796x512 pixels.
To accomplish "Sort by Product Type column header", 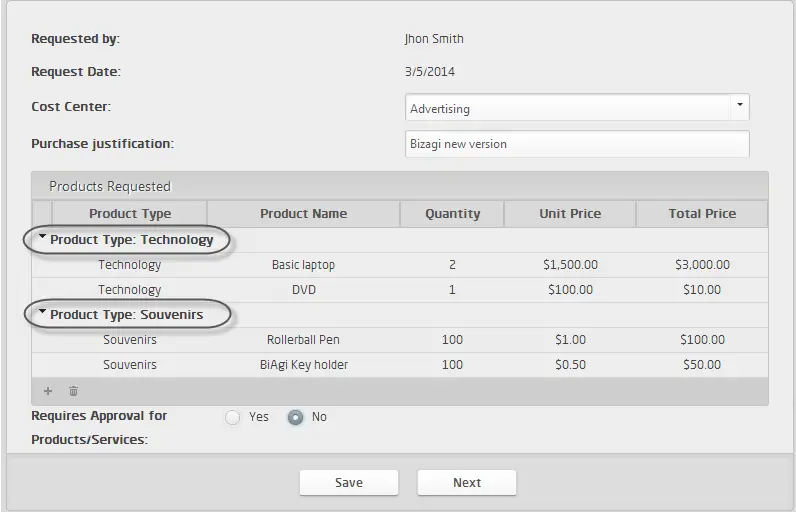I will [x=130, y=214].
